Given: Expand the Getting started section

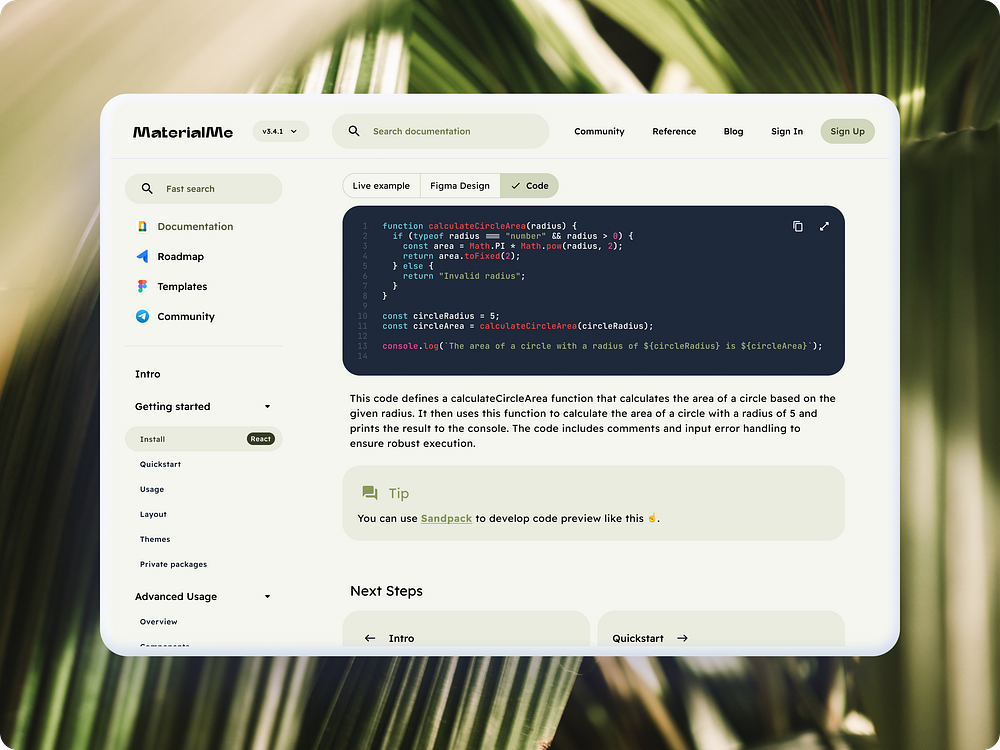Looking at the screenshot, I should pos(267,406).
